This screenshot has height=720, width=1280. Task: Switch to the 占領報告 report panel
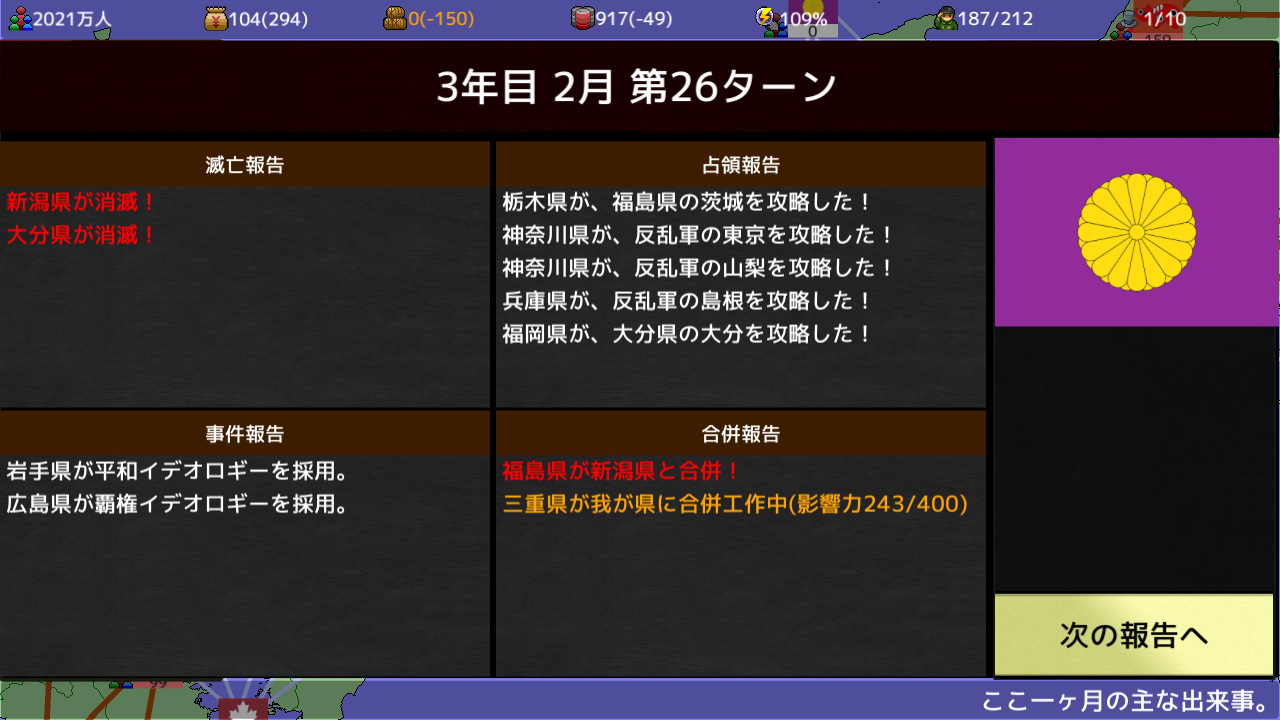(741, 166)
